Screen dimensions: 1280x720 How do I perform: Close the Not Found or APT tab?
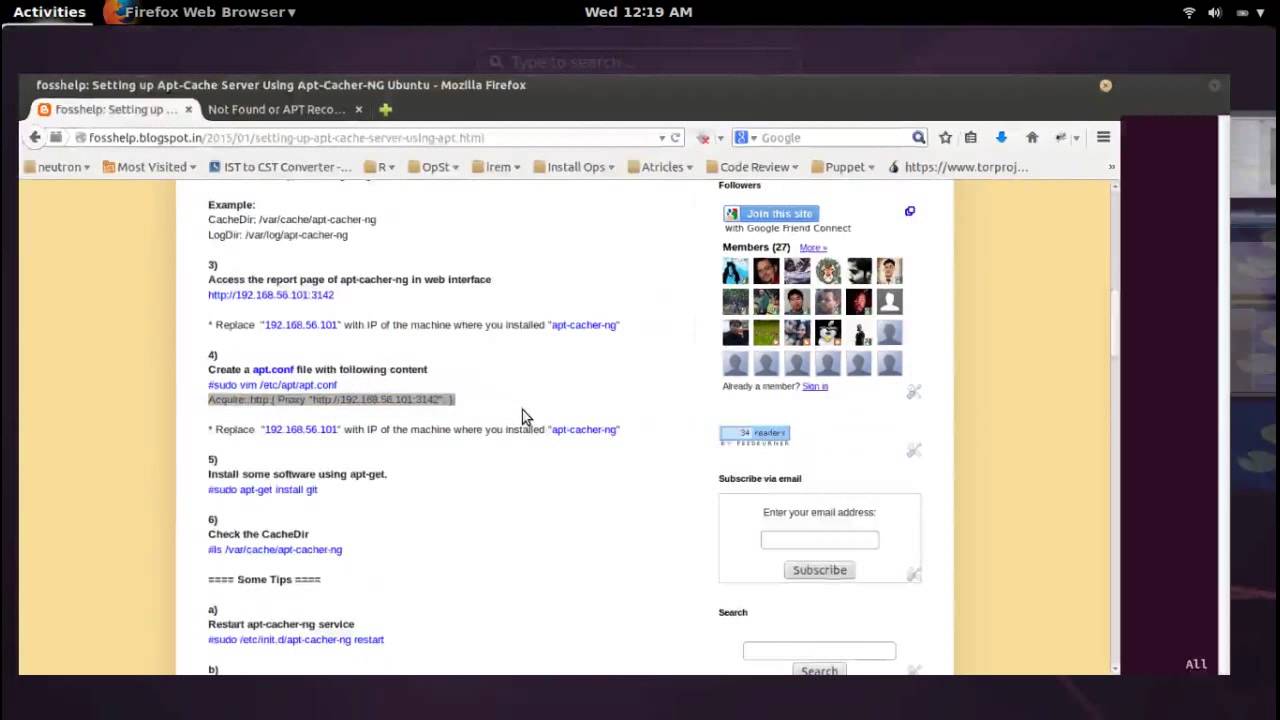click(358, 109)
